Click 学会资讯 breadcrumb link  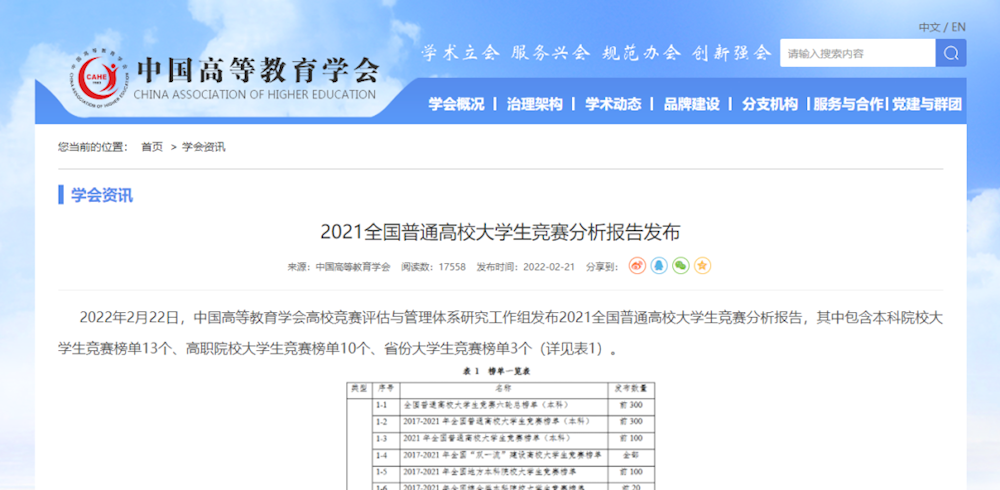[x=203, y=147]
